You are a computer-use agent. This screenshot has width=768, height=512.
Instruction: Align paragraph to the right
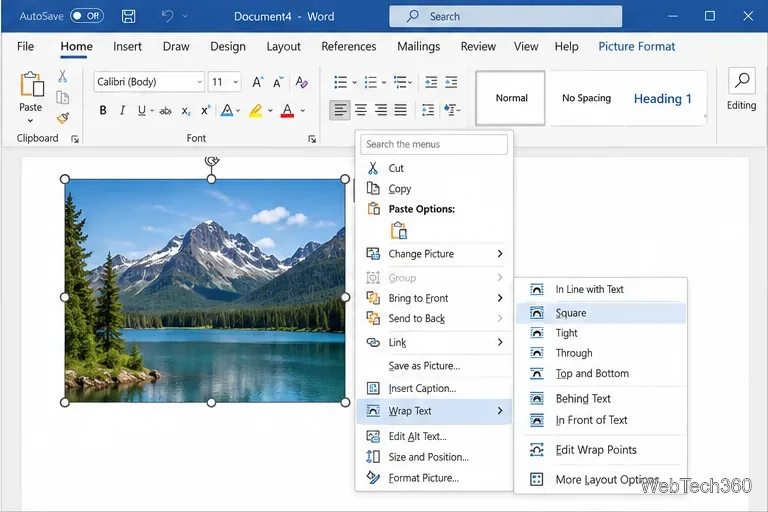point(381,110)
